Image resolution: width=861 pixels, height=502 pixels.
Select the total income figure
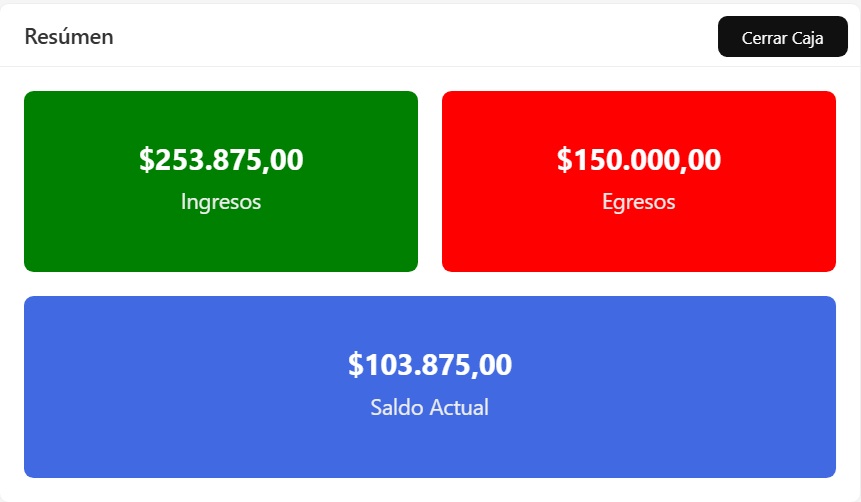pyautogui.click(x=221, y=160)
